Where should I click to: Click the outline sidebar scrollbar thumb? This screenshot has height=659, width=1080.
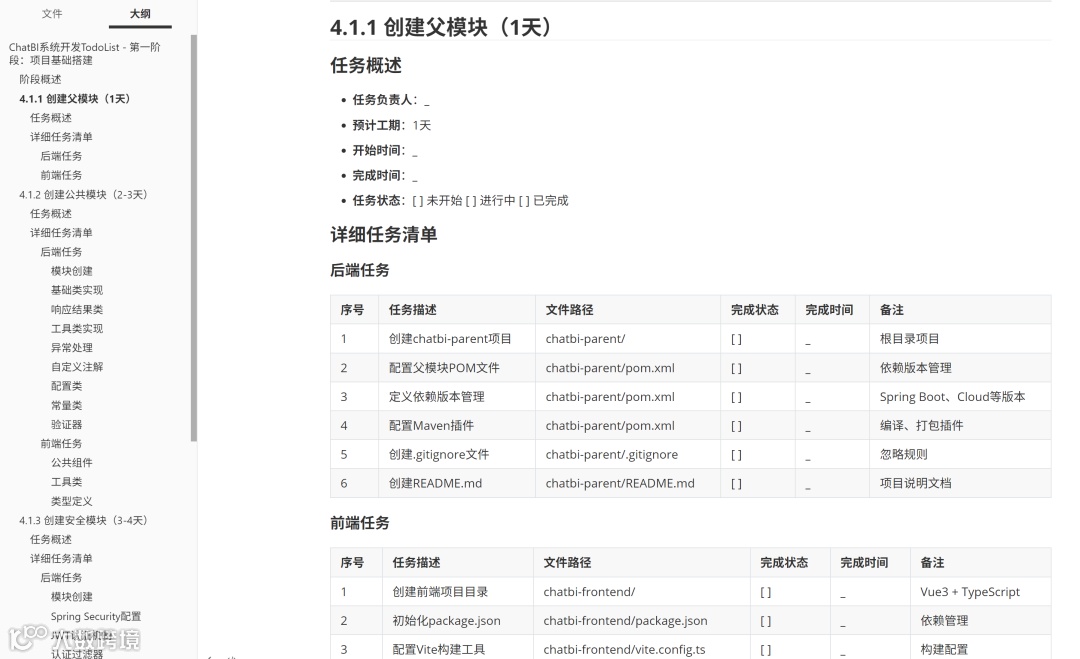[x=194, y=238]
